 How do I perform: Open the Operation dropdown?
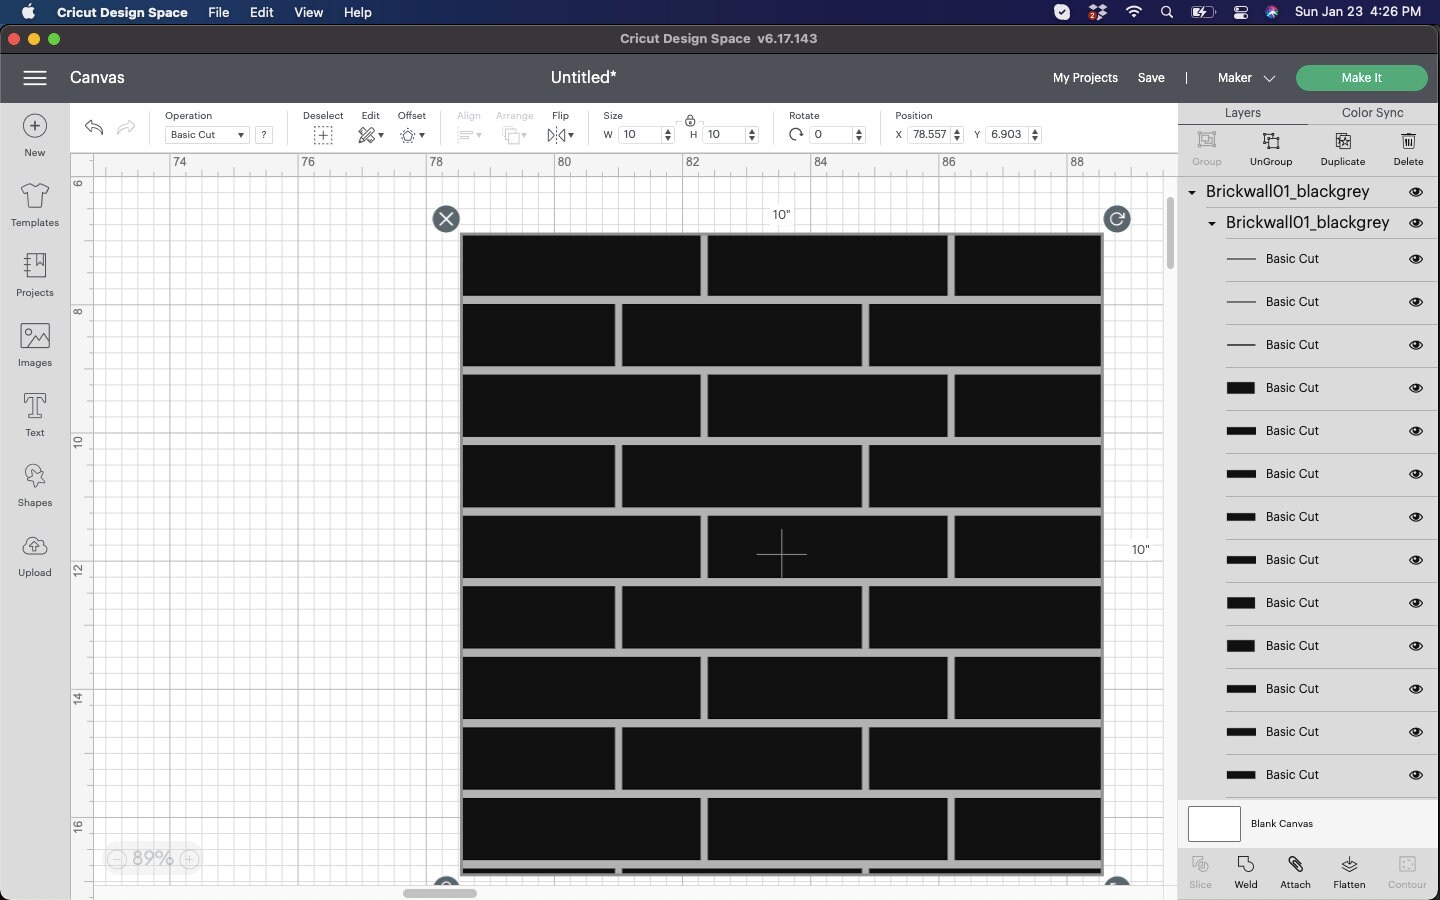click(x=206, y=135)
